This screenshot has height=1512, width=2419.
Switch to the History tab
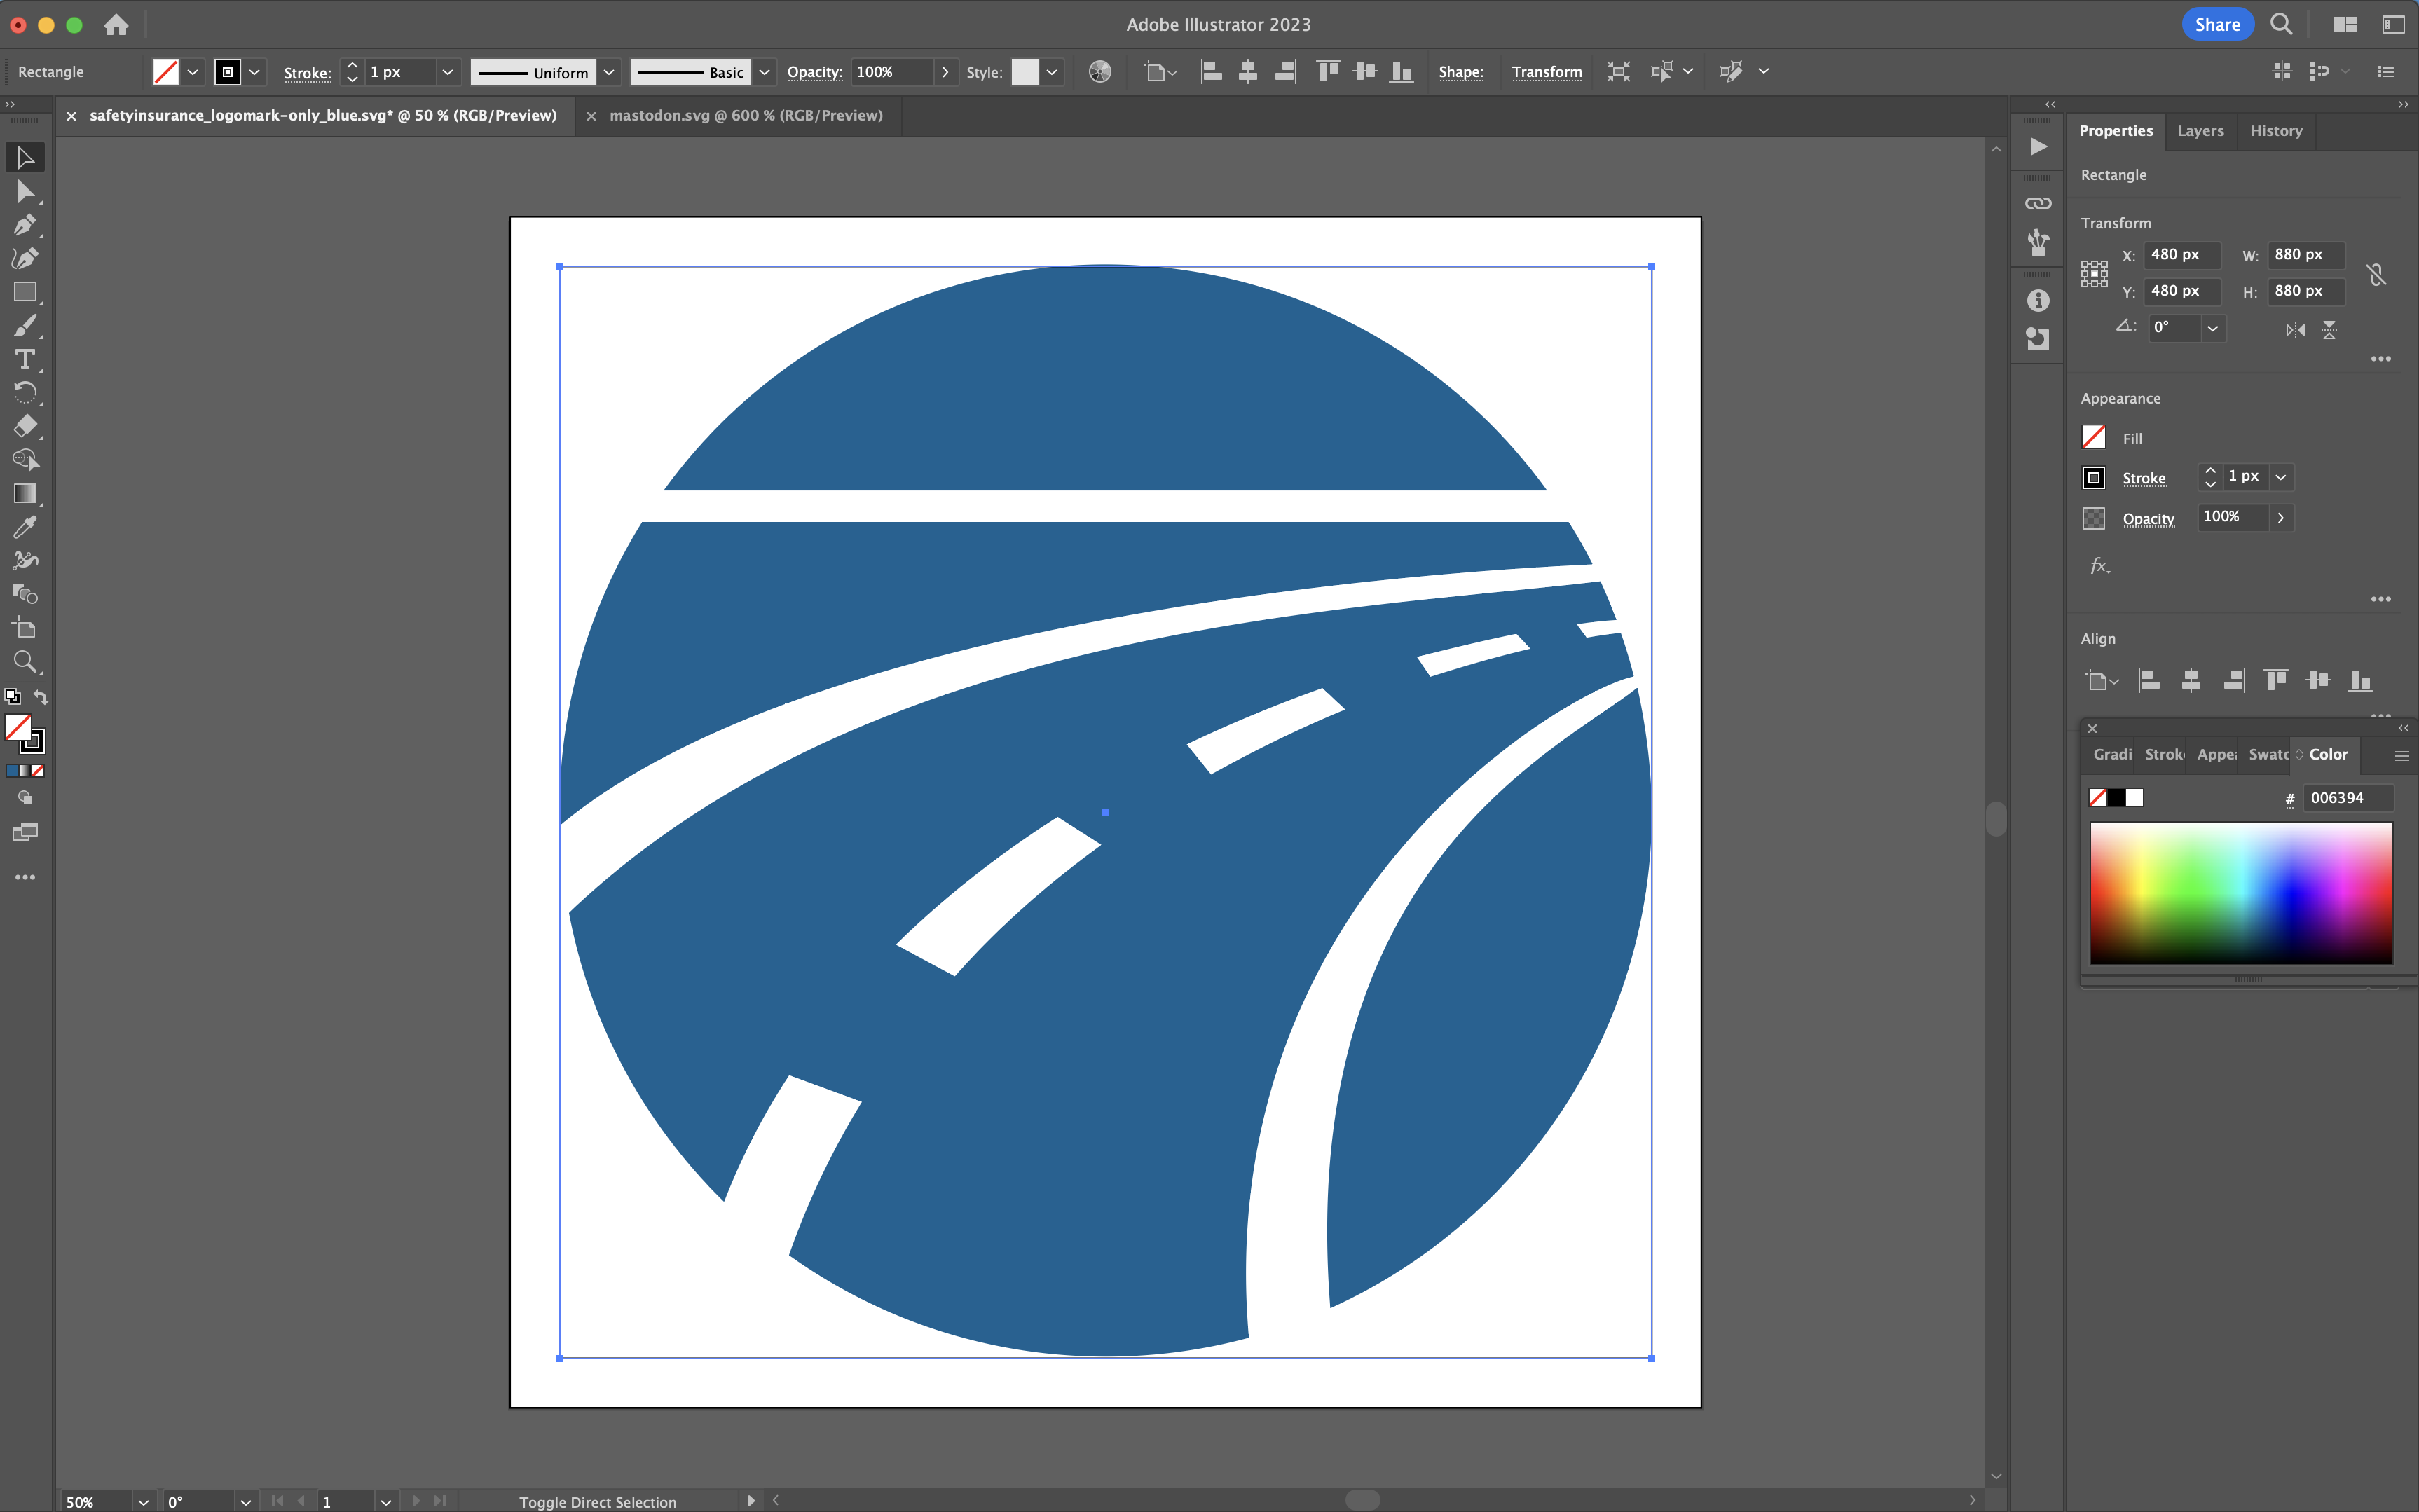click(2276, 131)
